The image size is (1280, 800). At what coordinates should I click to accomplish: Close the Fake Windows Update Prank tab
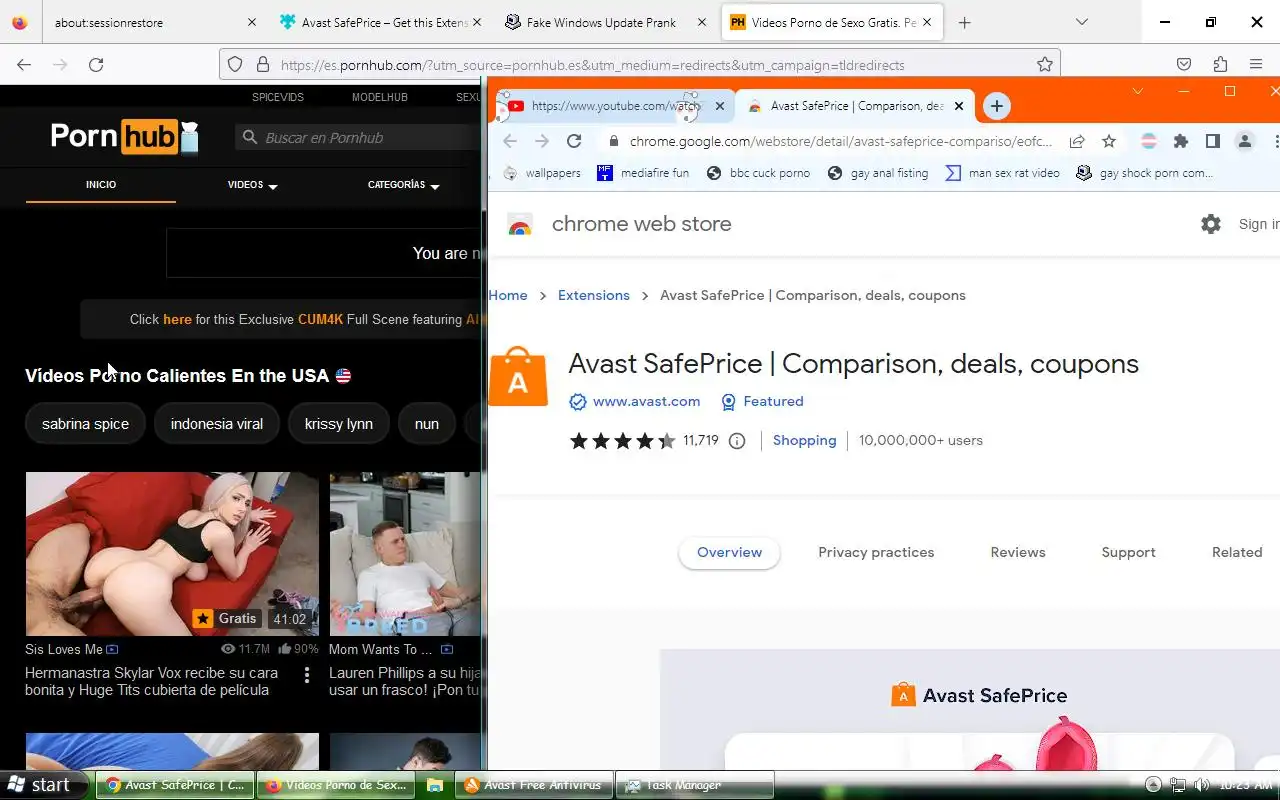[x=702, y=22]
